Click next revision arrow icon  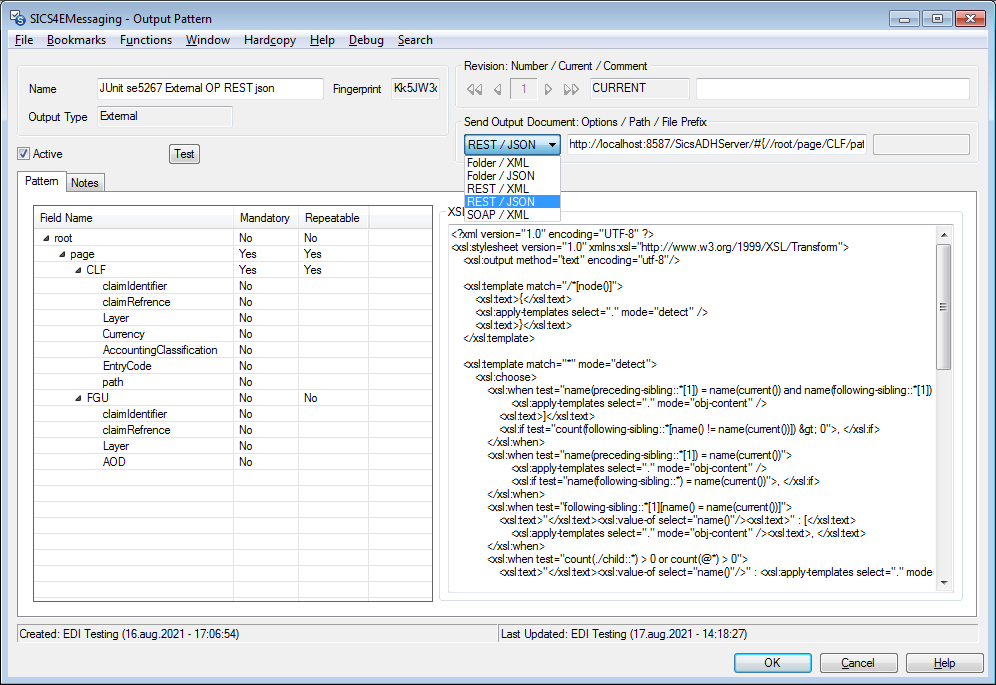coord(548,89)
